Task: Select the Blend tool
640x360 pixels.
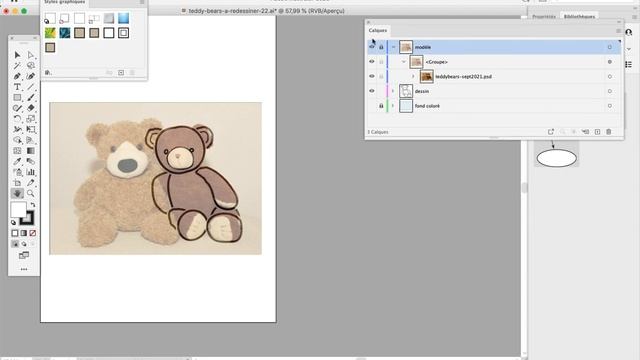Action: [x=31, y=161]
